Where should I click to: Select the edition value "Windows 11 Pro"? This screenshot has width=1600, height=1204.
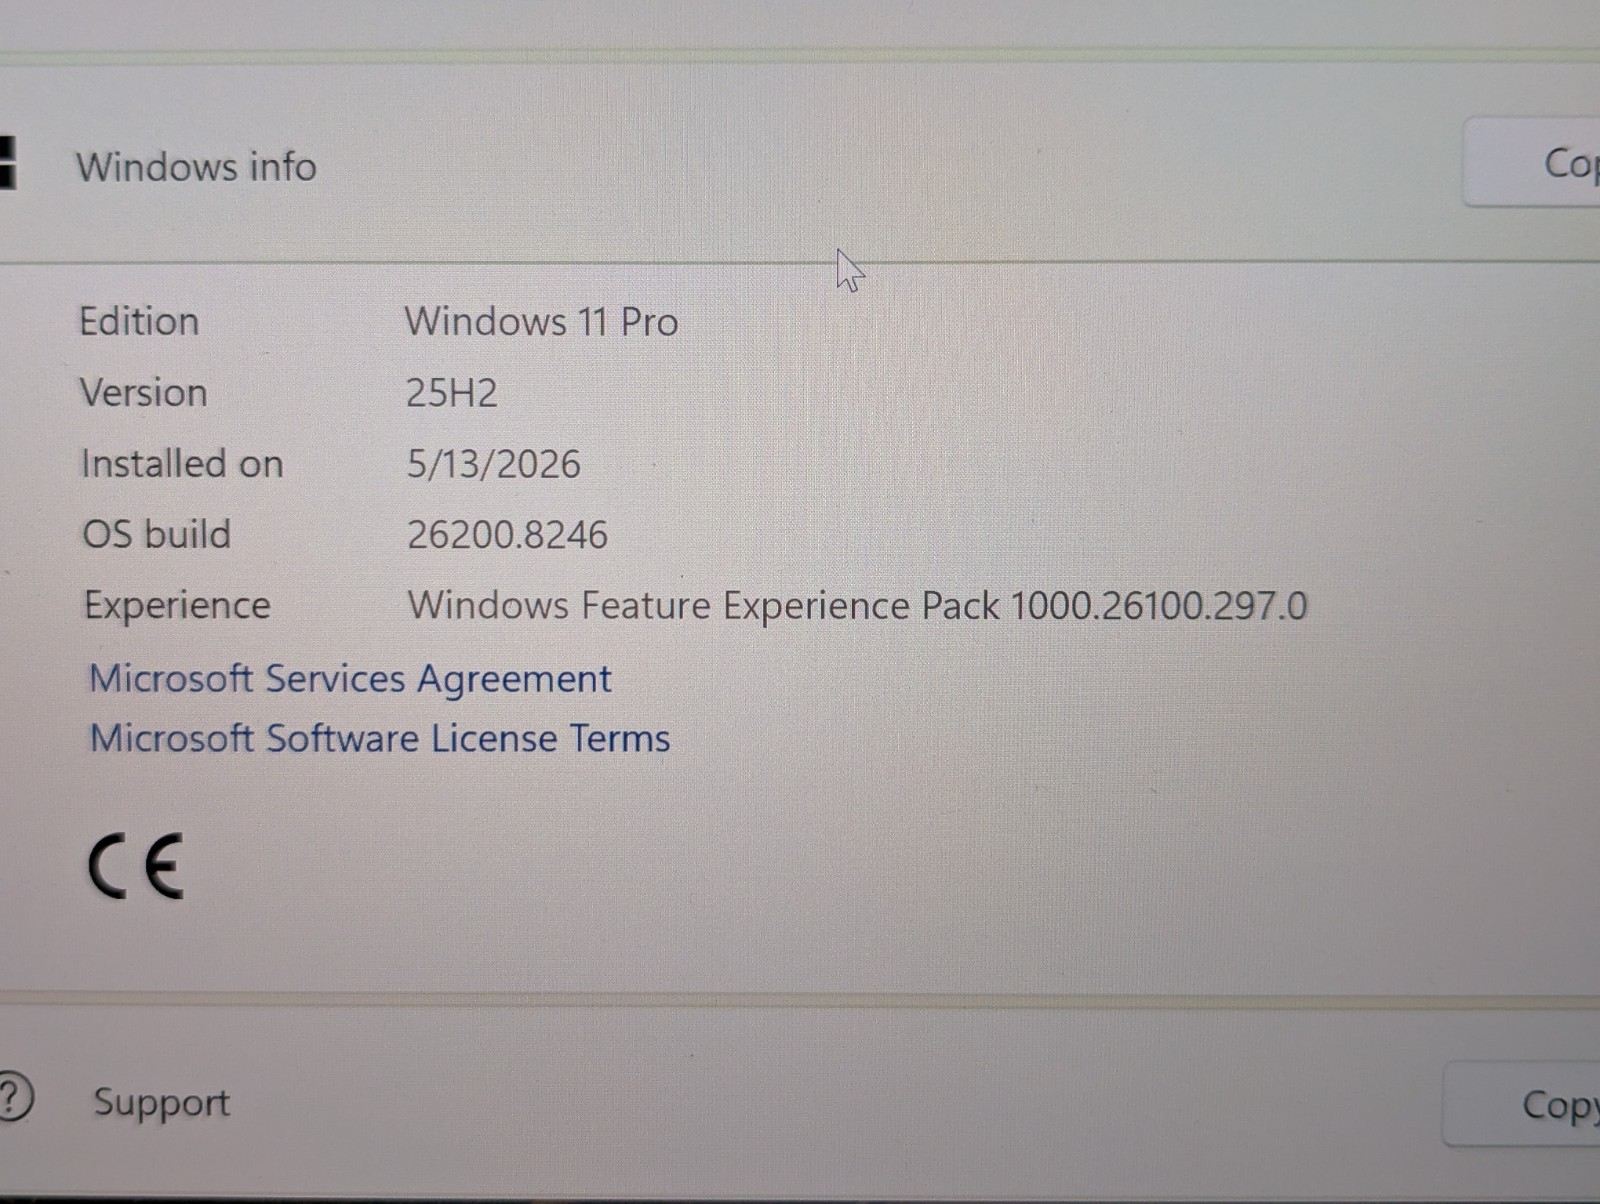tap(541, 322)
